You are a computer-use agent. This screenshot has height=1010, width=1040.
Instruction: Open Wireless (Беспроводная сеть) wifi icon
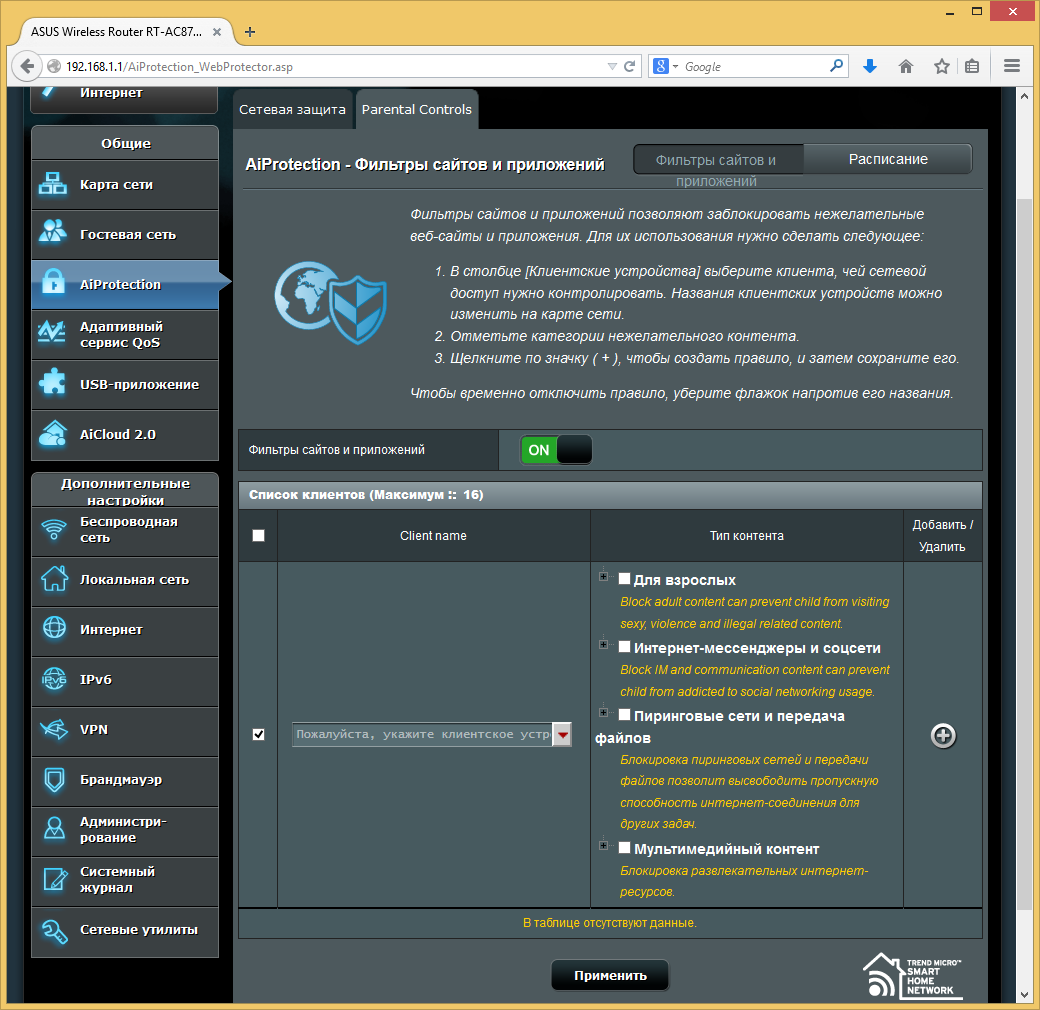[x=54, y=529]
